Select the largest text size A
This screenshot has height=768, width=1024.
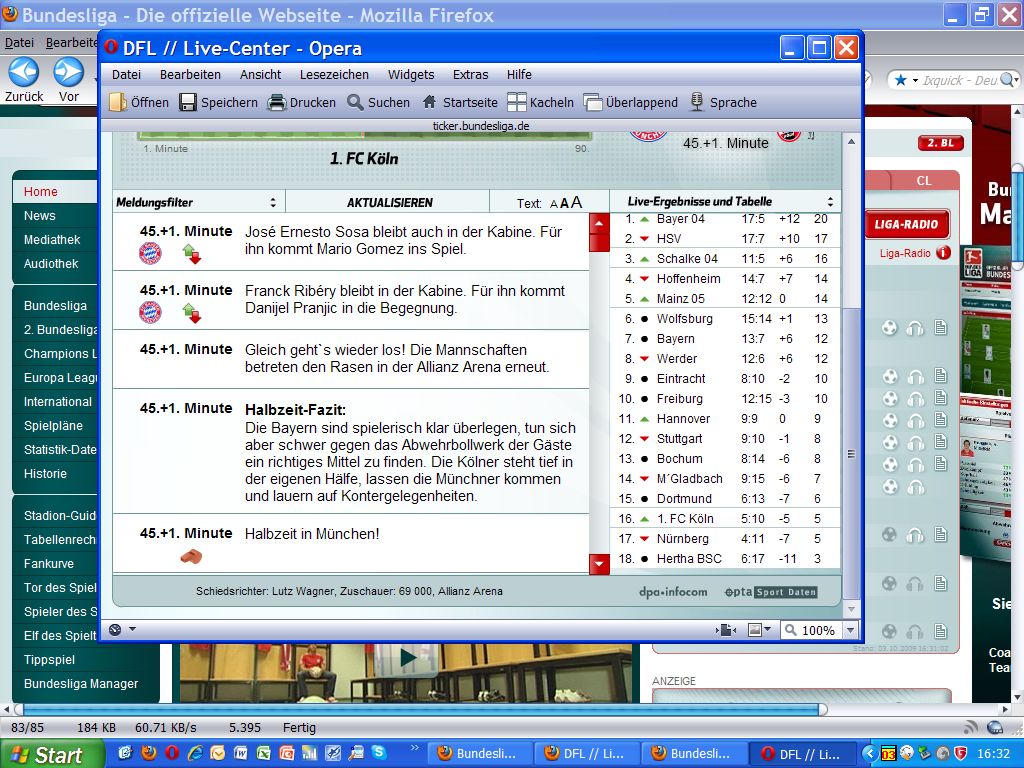point(576,202)
